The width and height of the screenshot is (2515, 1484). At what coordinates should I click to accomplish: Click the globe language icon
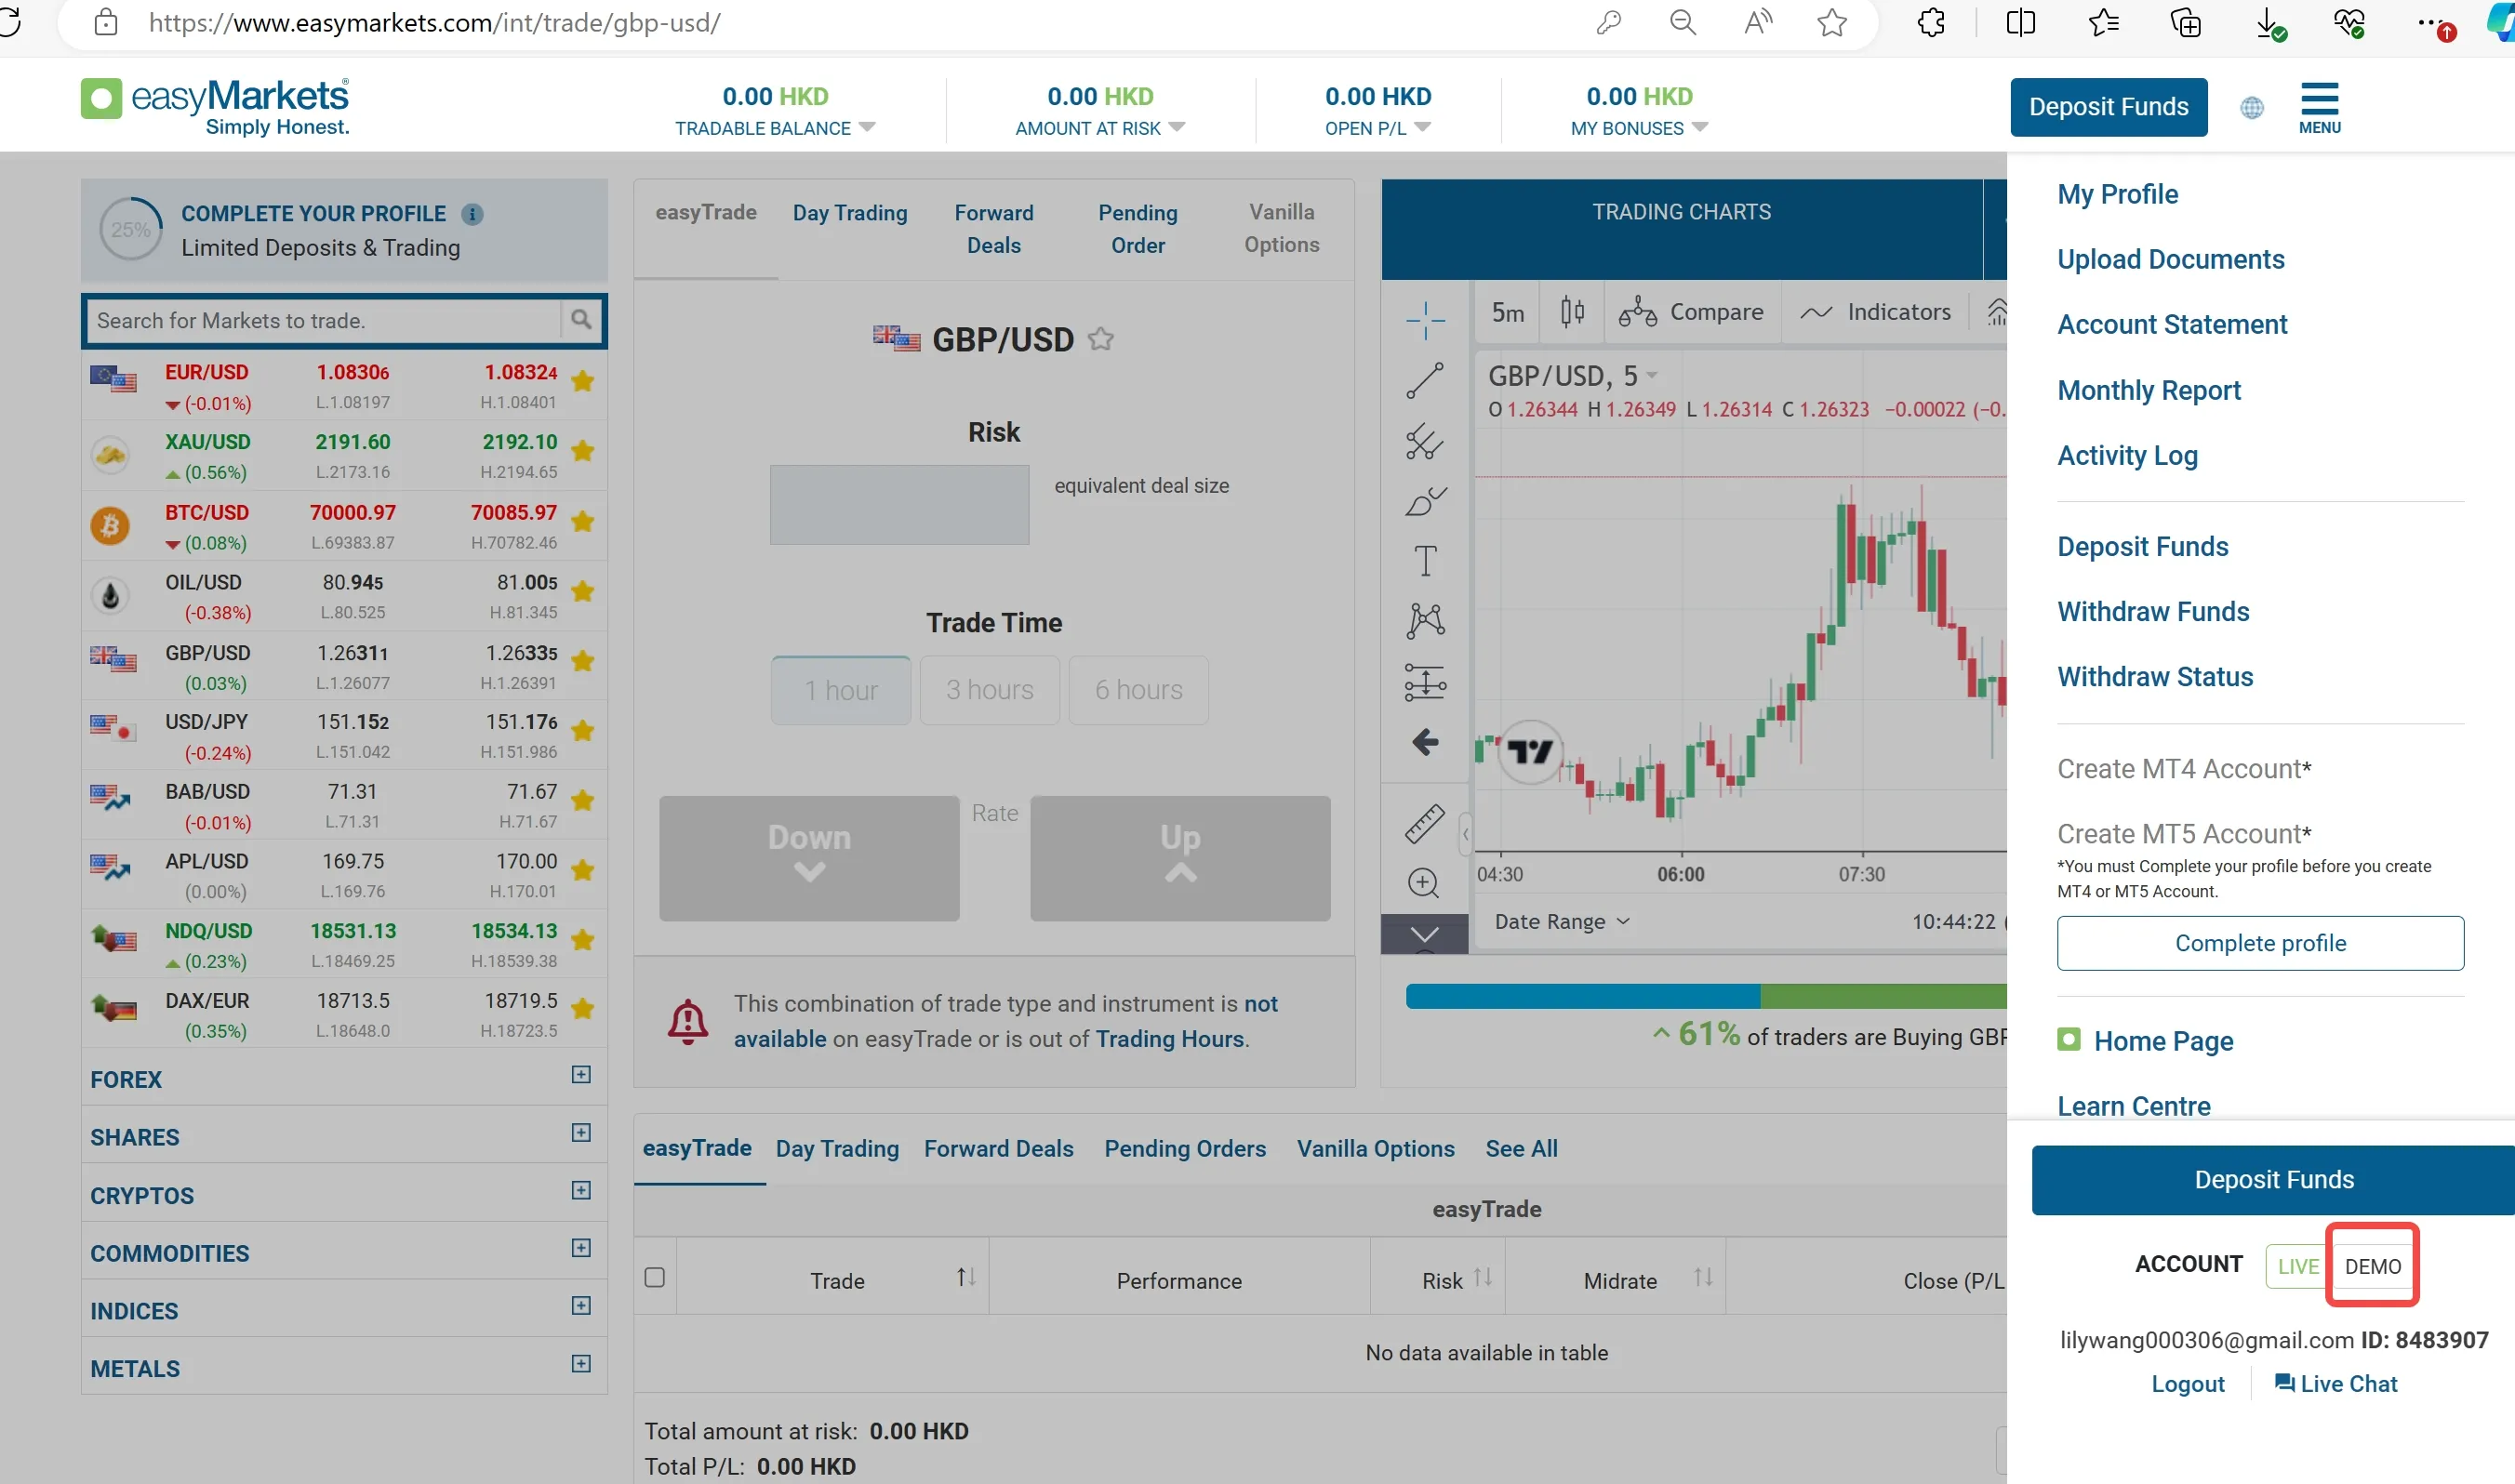point(2252,107)
